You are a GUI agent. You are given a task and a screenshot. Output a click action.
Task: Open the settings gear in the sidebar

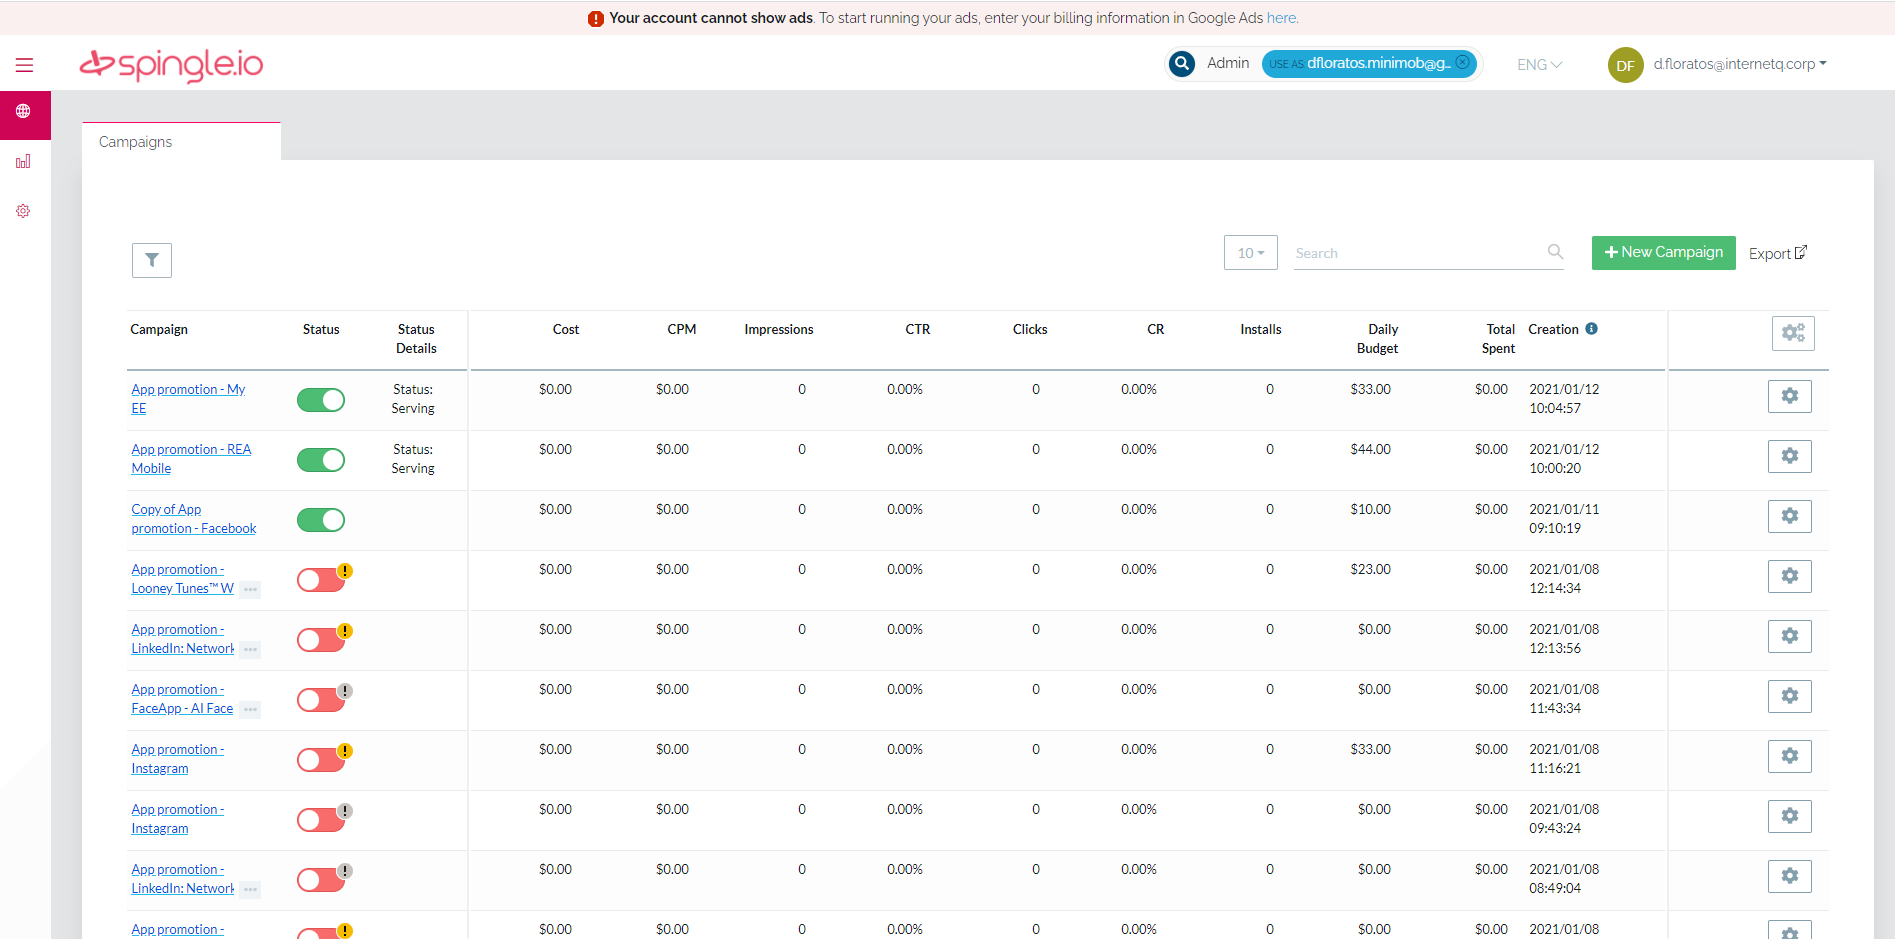24,210
